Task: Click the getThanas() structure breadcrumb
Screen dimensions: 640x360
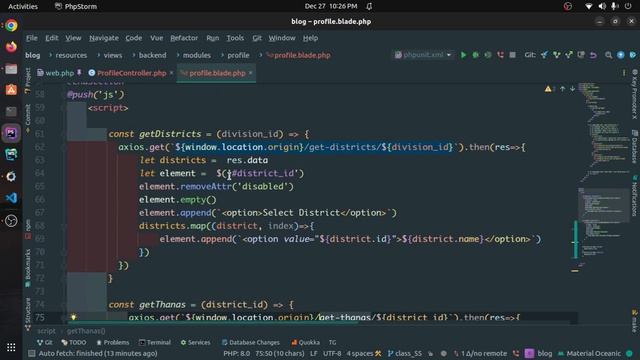Action: coord(86,331)
